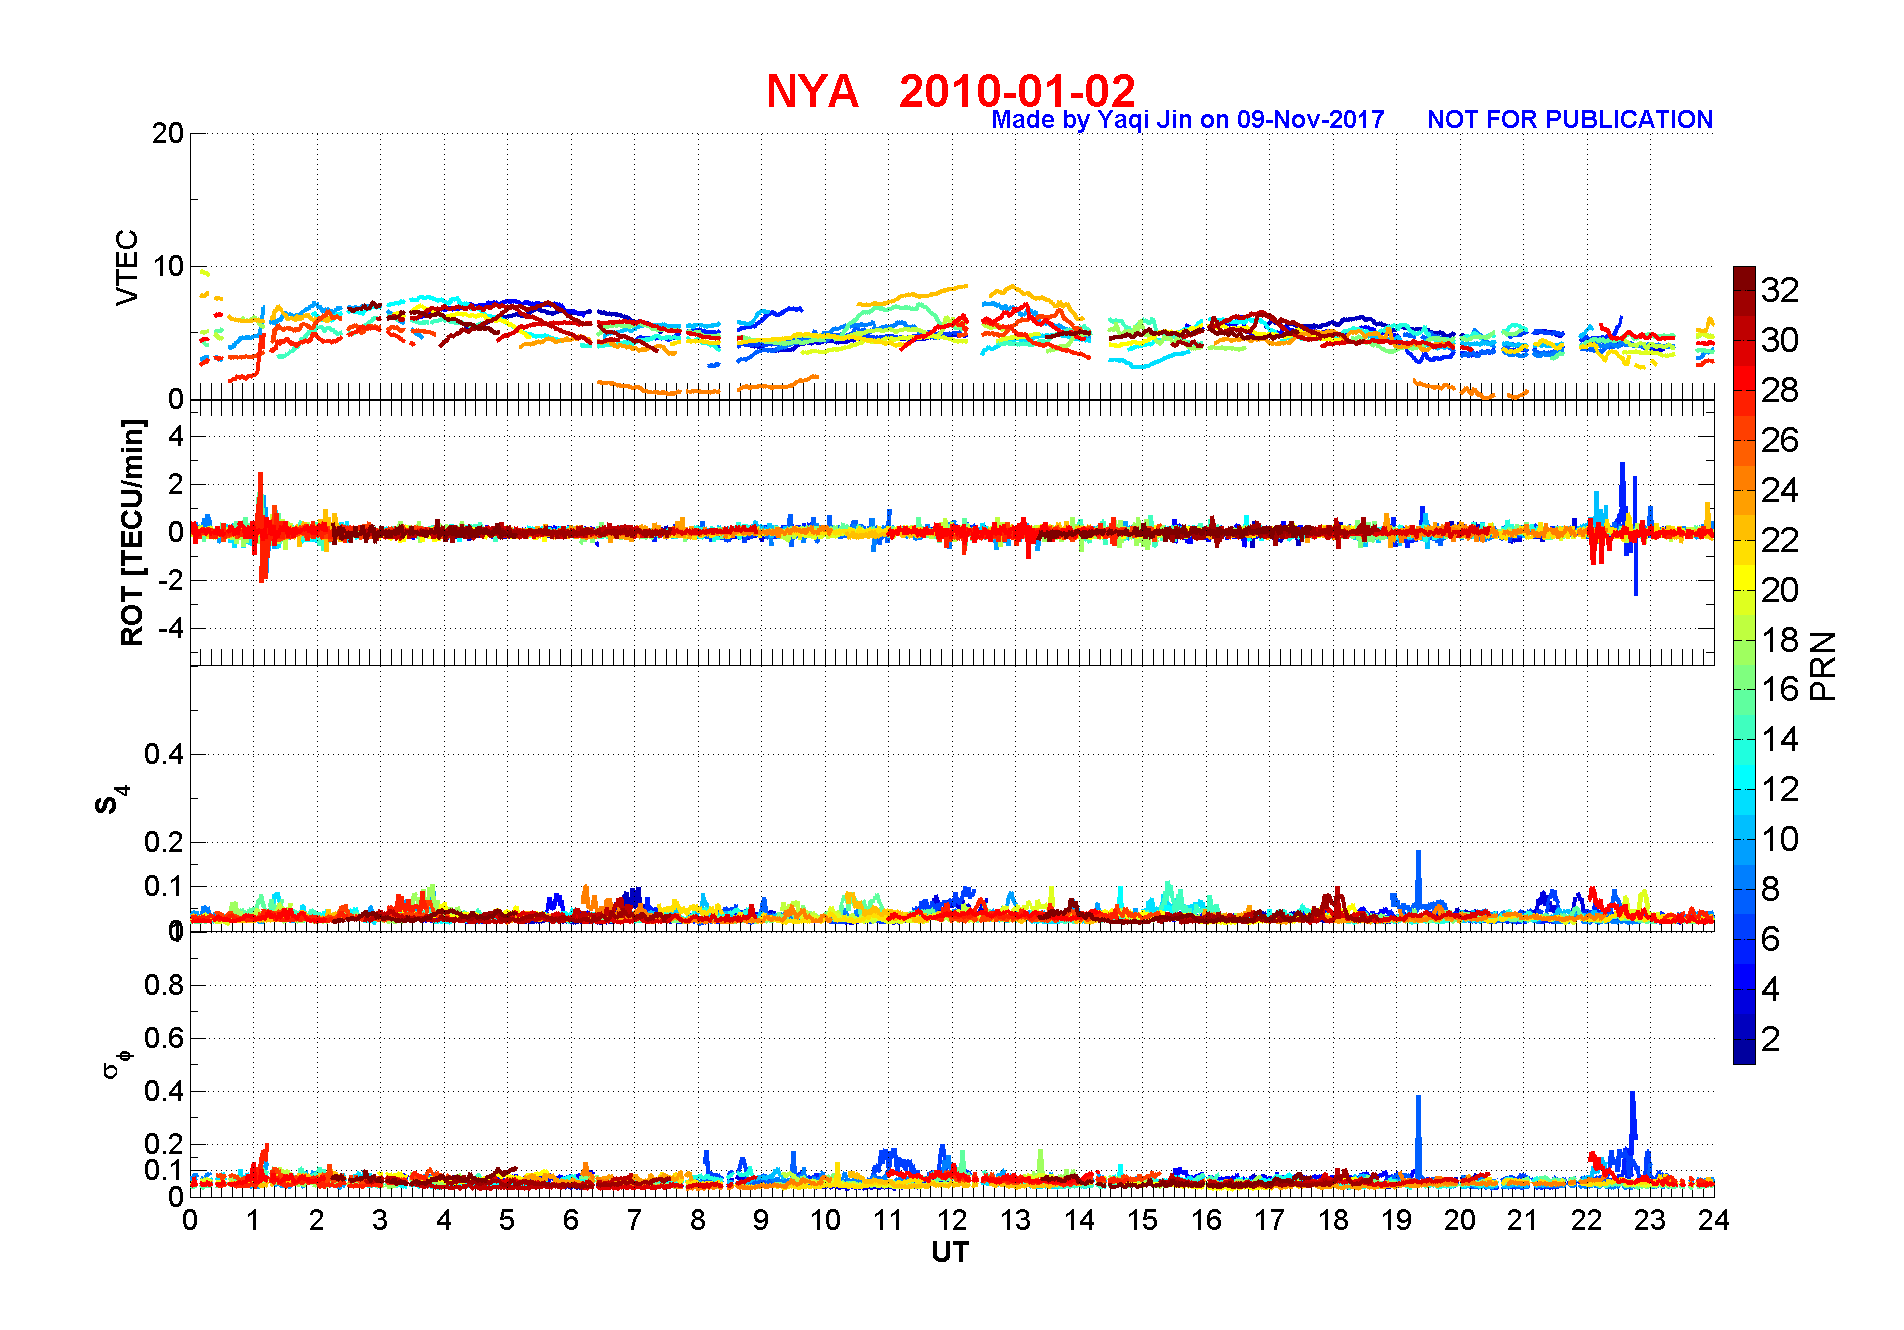The height and width of the screenshot is (1330, 1904).
Task: Select the S4 axis tick label "0.4"
Action: coord(164,754)
